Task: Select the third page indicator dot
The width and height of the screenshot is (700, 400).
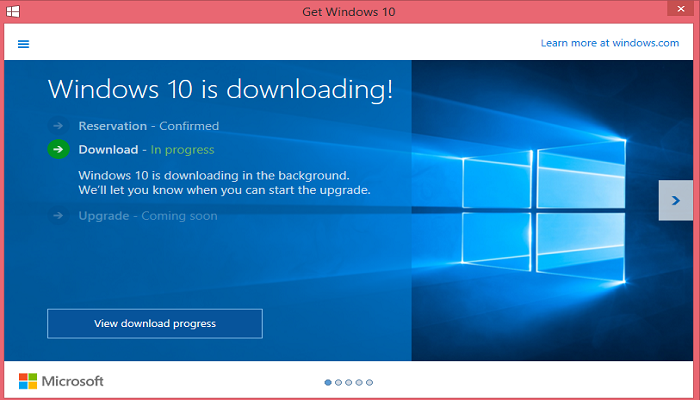Action: click(349, 382)
